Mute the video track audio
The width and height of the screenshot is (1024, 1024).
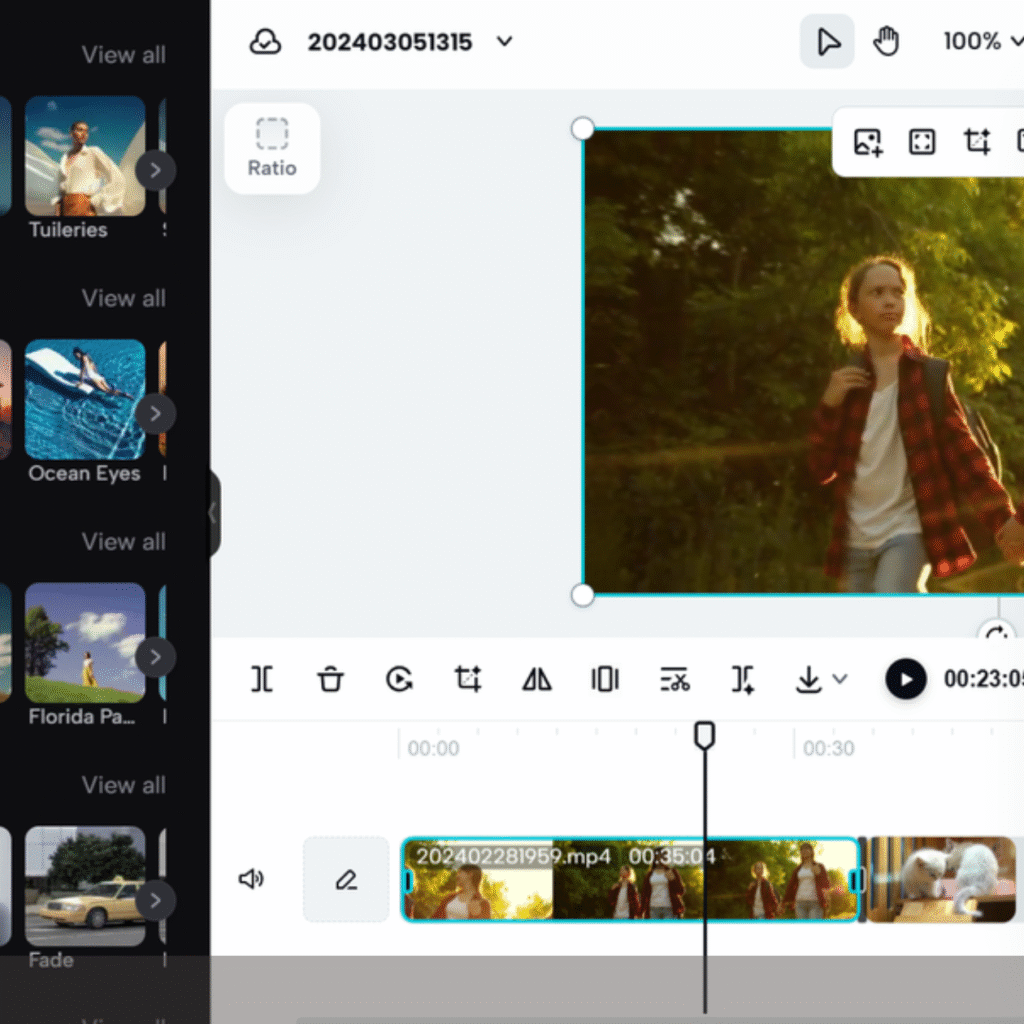pyautogui.click(x=251, y=879)
